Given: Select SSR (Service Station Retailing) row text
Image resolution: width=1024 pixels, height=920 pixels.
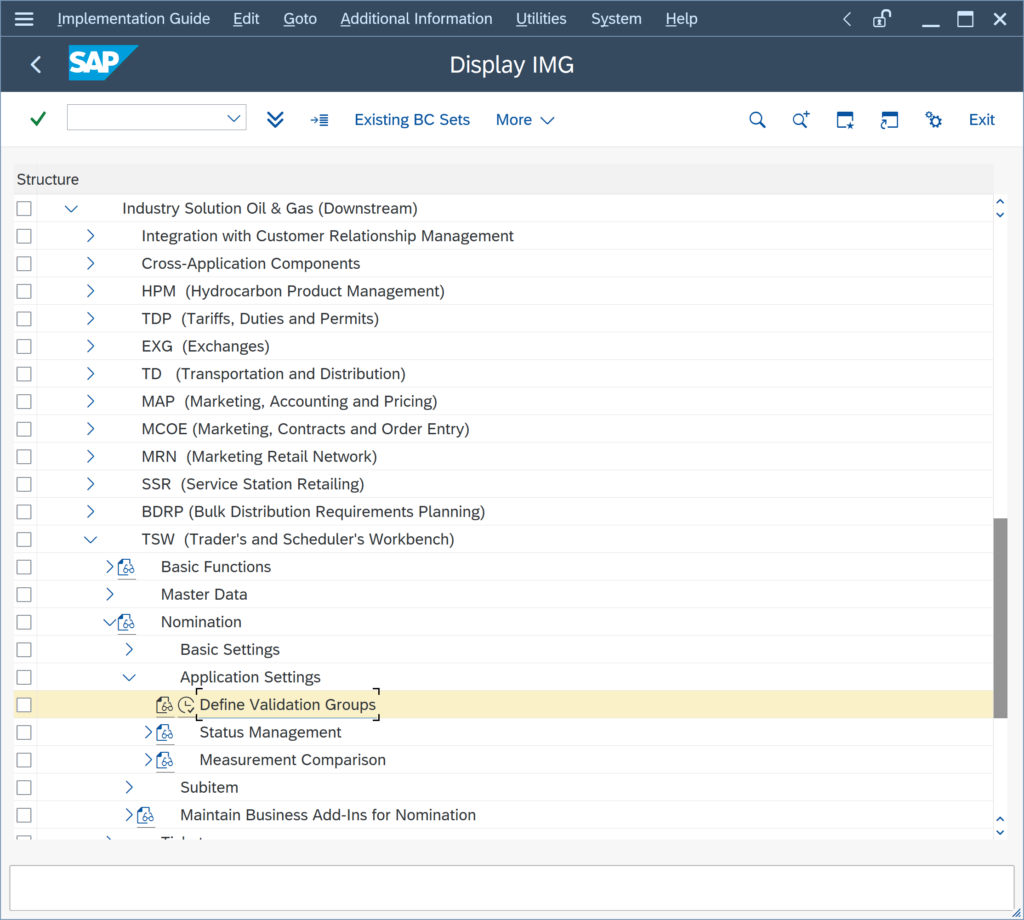Looking at the screenshot, I should [253, 484].
